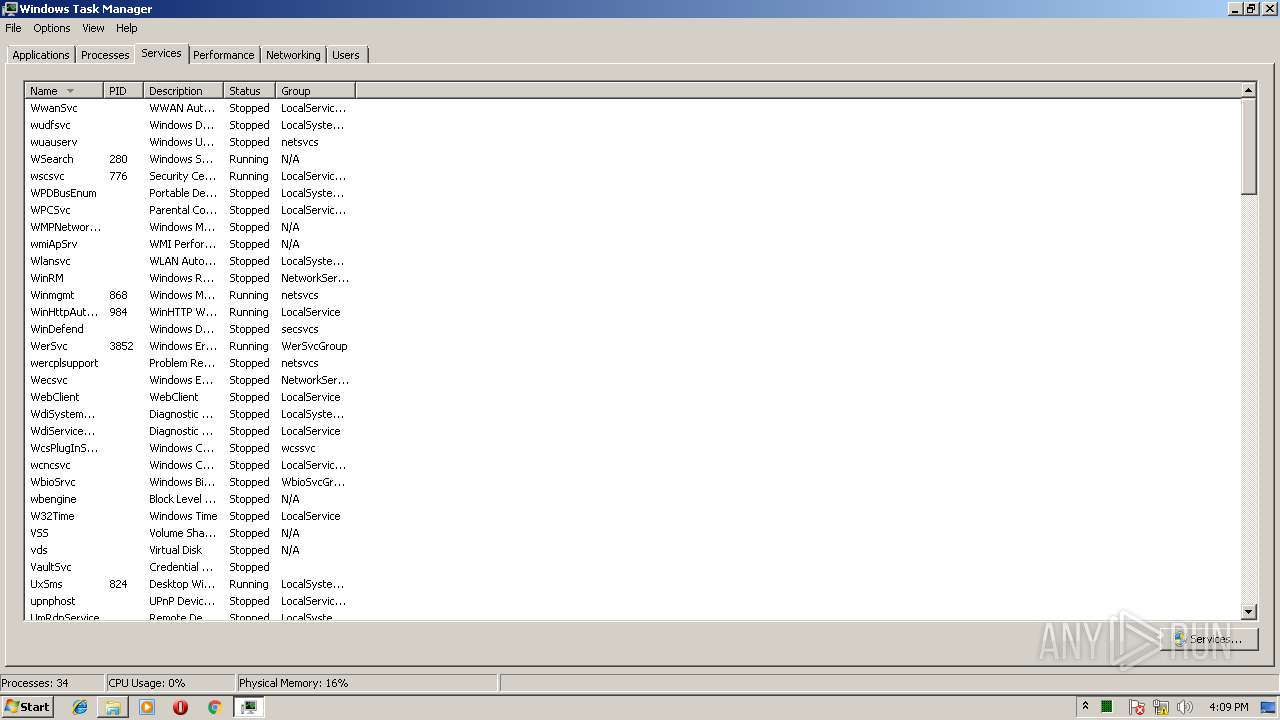Select the WPDBusEnum service row
Viewport: 1280px width, 720px height.
point(190,193)
